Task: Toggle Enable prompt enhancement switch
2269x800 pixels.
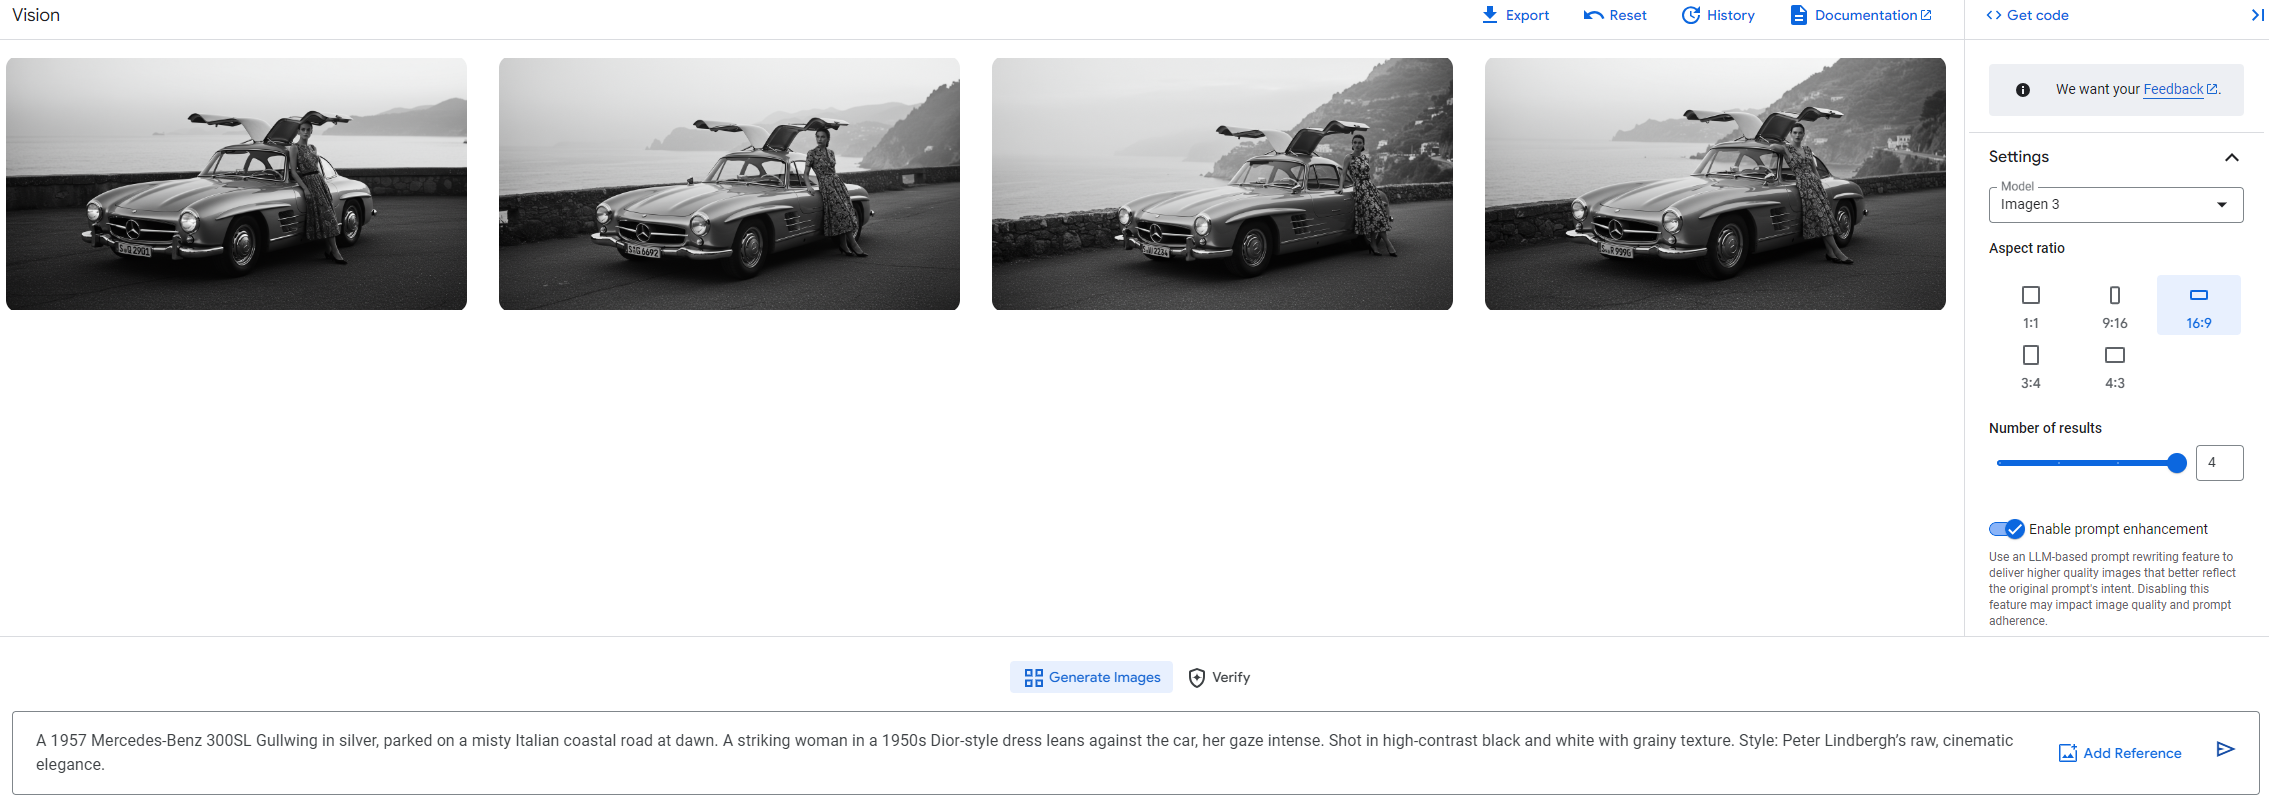Action: point(2006,529)
